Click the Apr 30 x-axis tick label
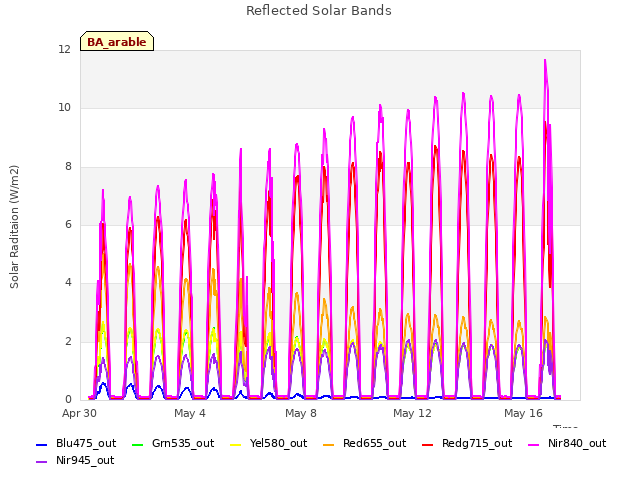The width and height of the screenshot is (640, 480). 79,413
